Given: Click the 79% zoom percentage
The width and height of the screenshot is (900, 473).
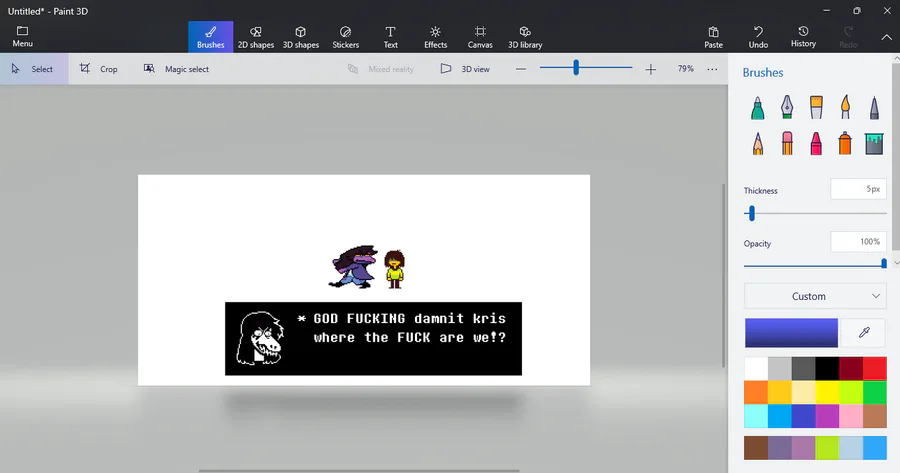Looking at the screenshot, I should (x=685, y=68).
